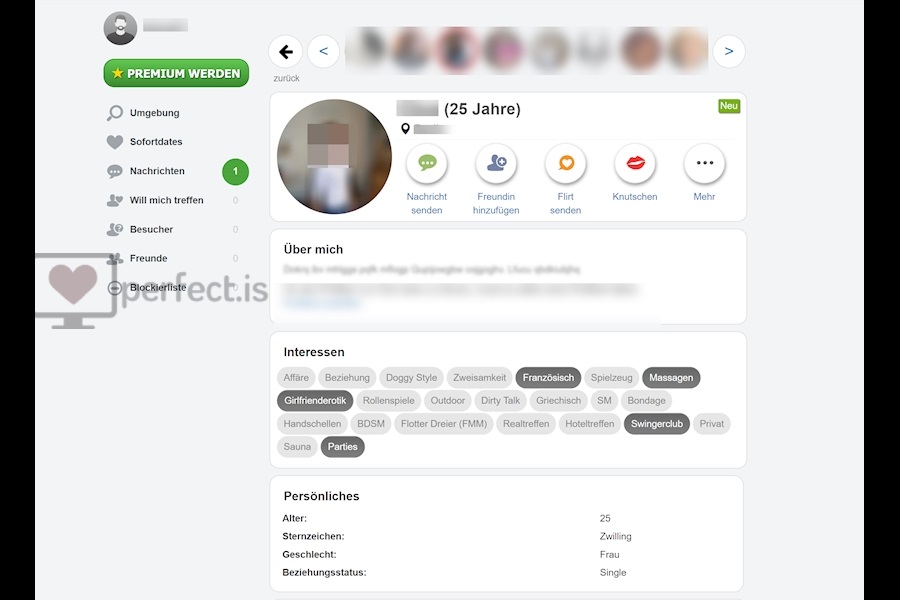Image resolution: width=900 pixels, height=600 pixels.
Task: Send a flirt with the heart icon
Action: tap(565, 164)
